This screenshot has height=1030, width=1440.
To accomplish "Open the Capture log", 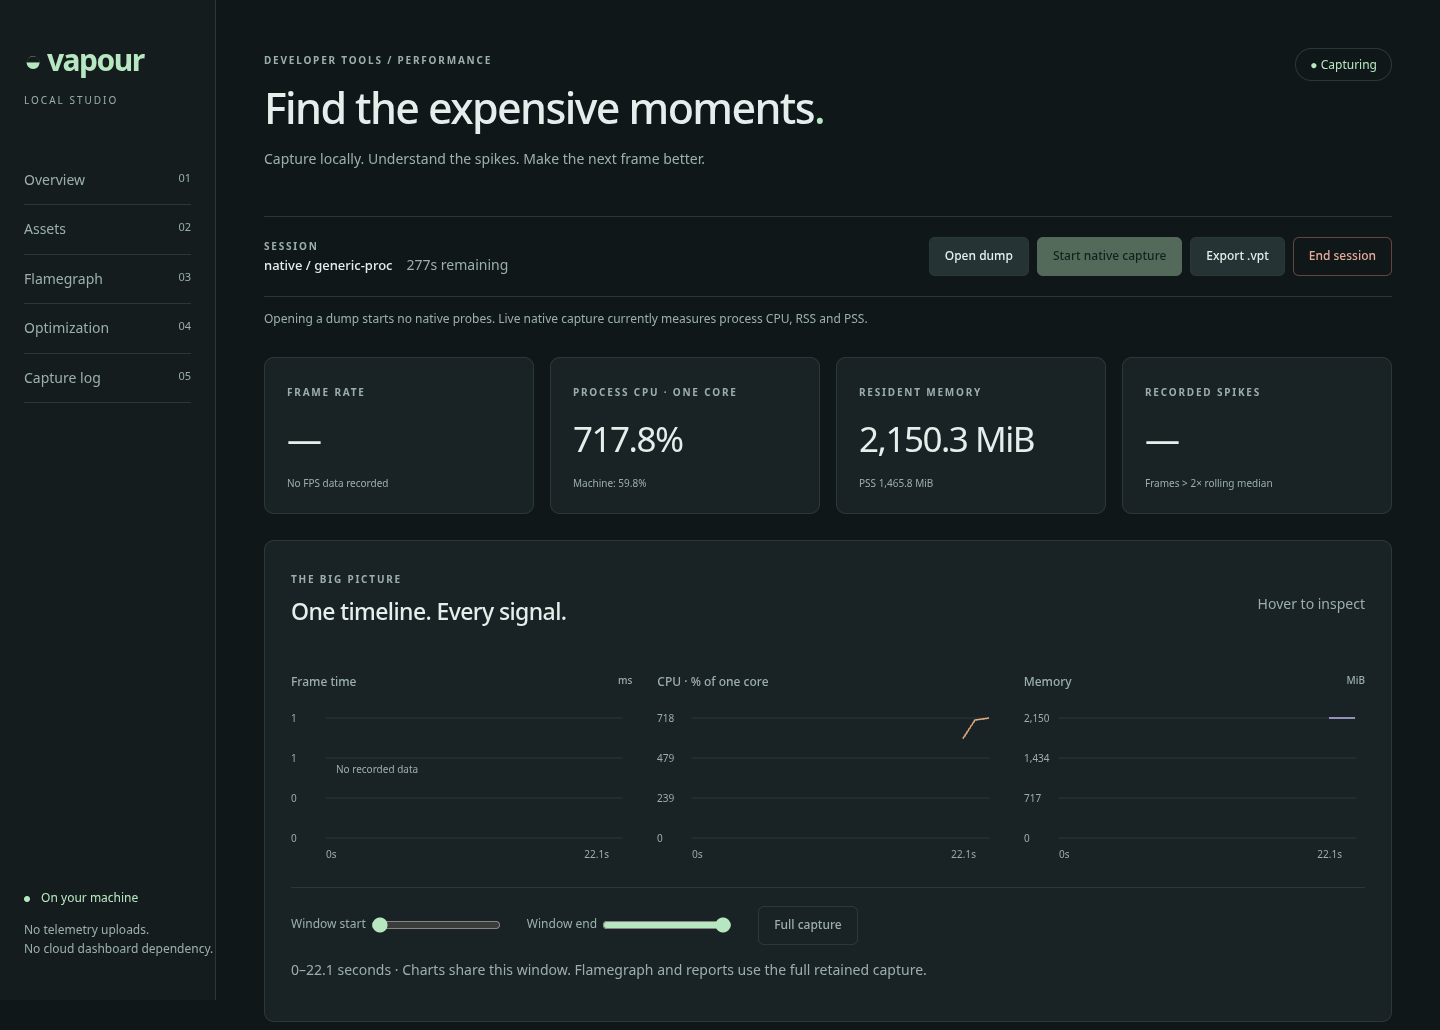I will 107,378.
